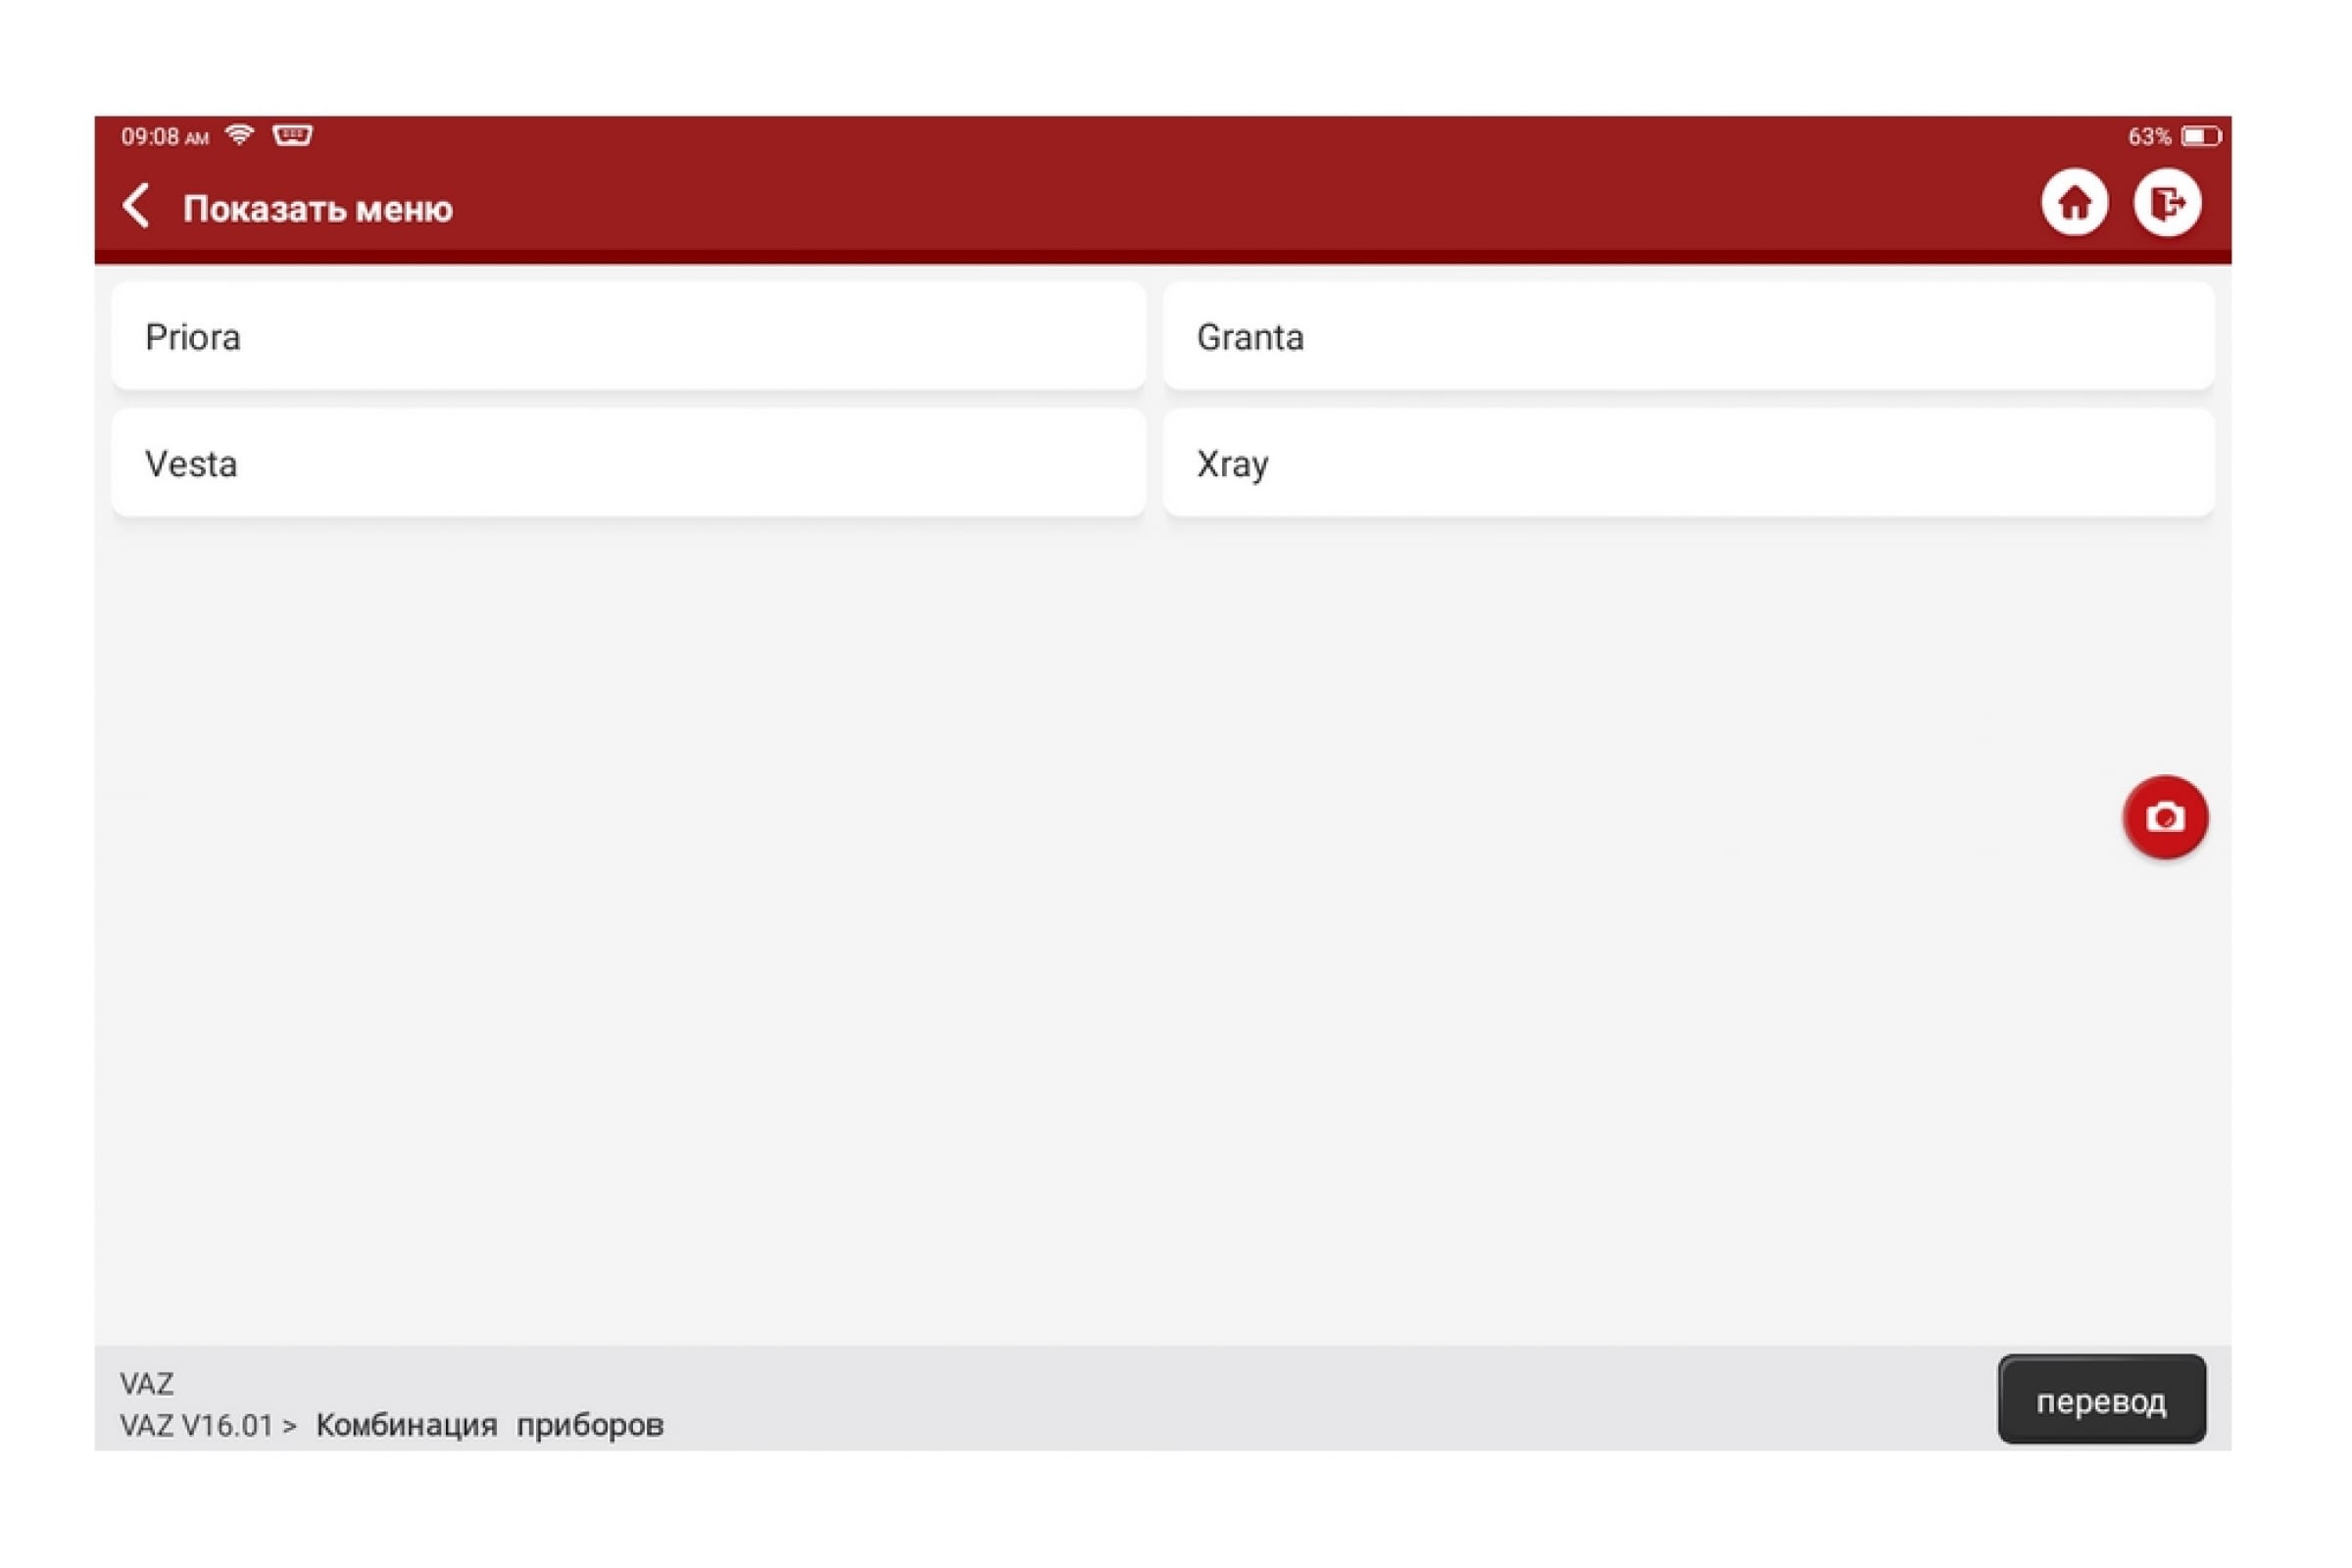Select the Granta model
2352x1568 pixels.
[x=1688, y=337]
